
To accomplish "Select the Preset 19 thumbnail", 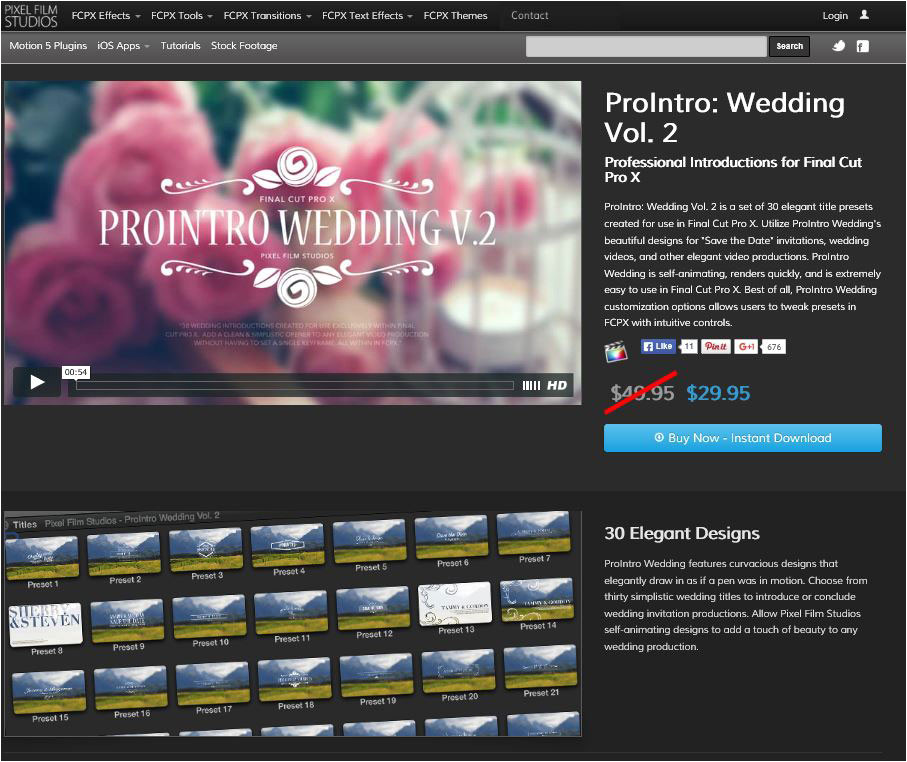I will pyautogui.click(x=377, y=675).
